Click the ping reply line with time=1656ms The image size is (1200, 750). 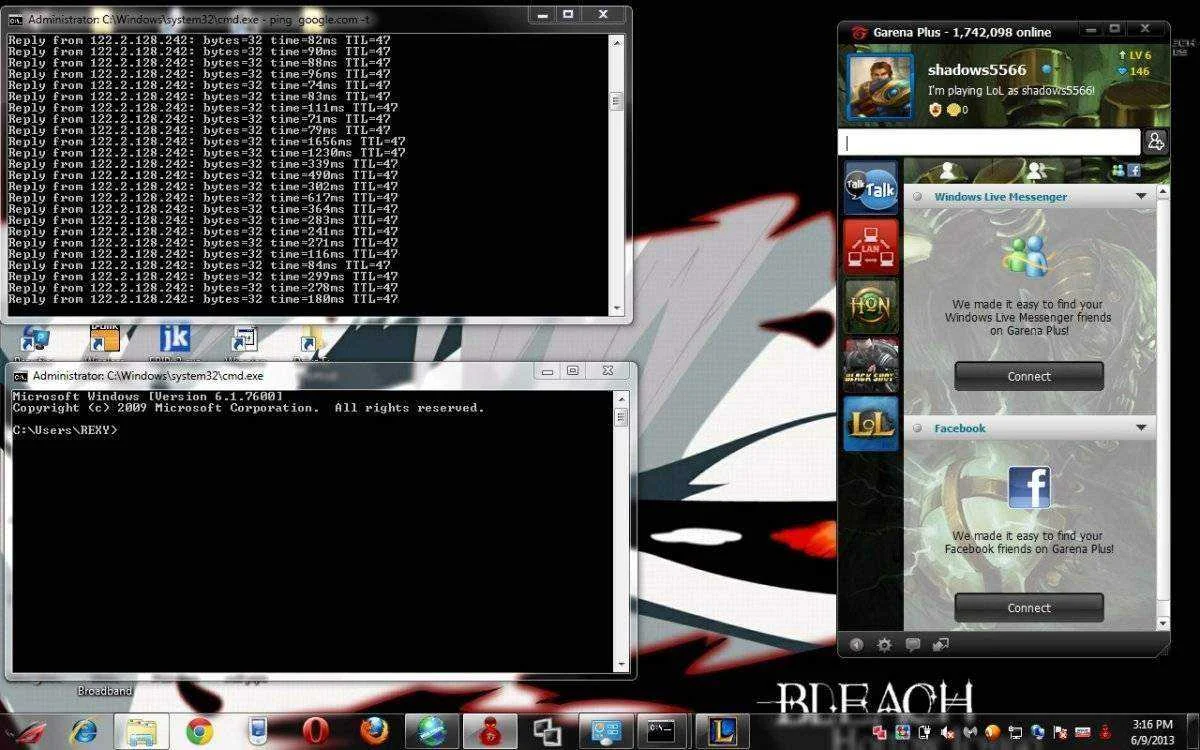coord(207,142)
